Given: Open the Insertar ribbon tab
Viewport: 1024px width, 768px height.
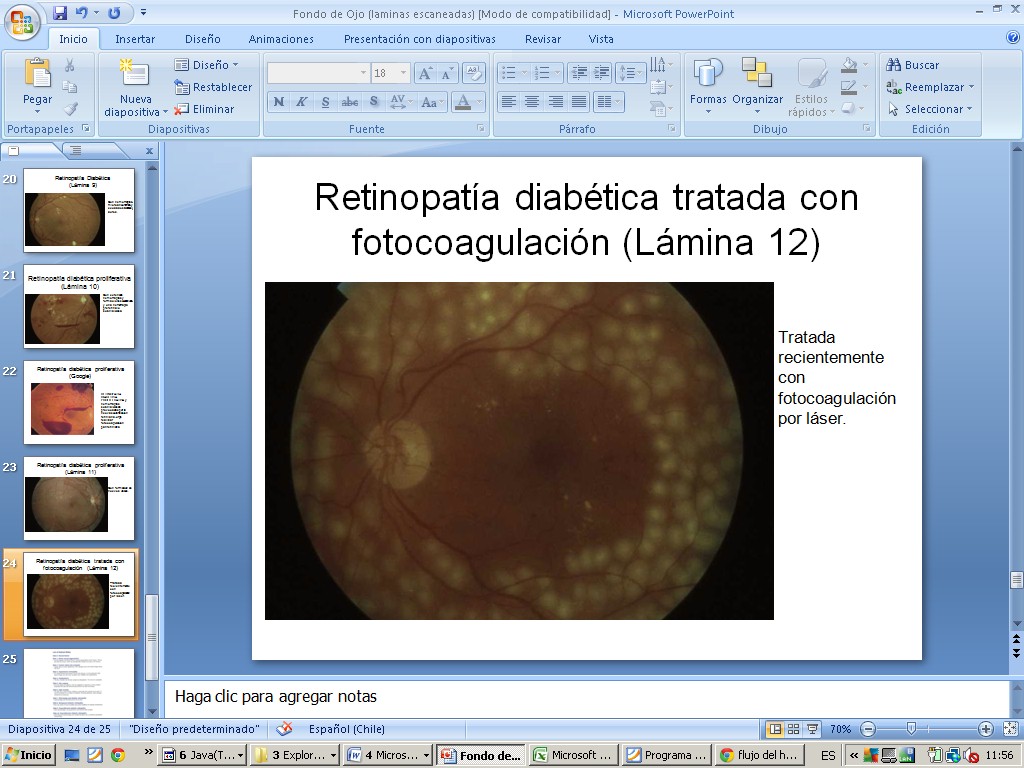Looking at the screenshot, I should (x=135, y=39).
